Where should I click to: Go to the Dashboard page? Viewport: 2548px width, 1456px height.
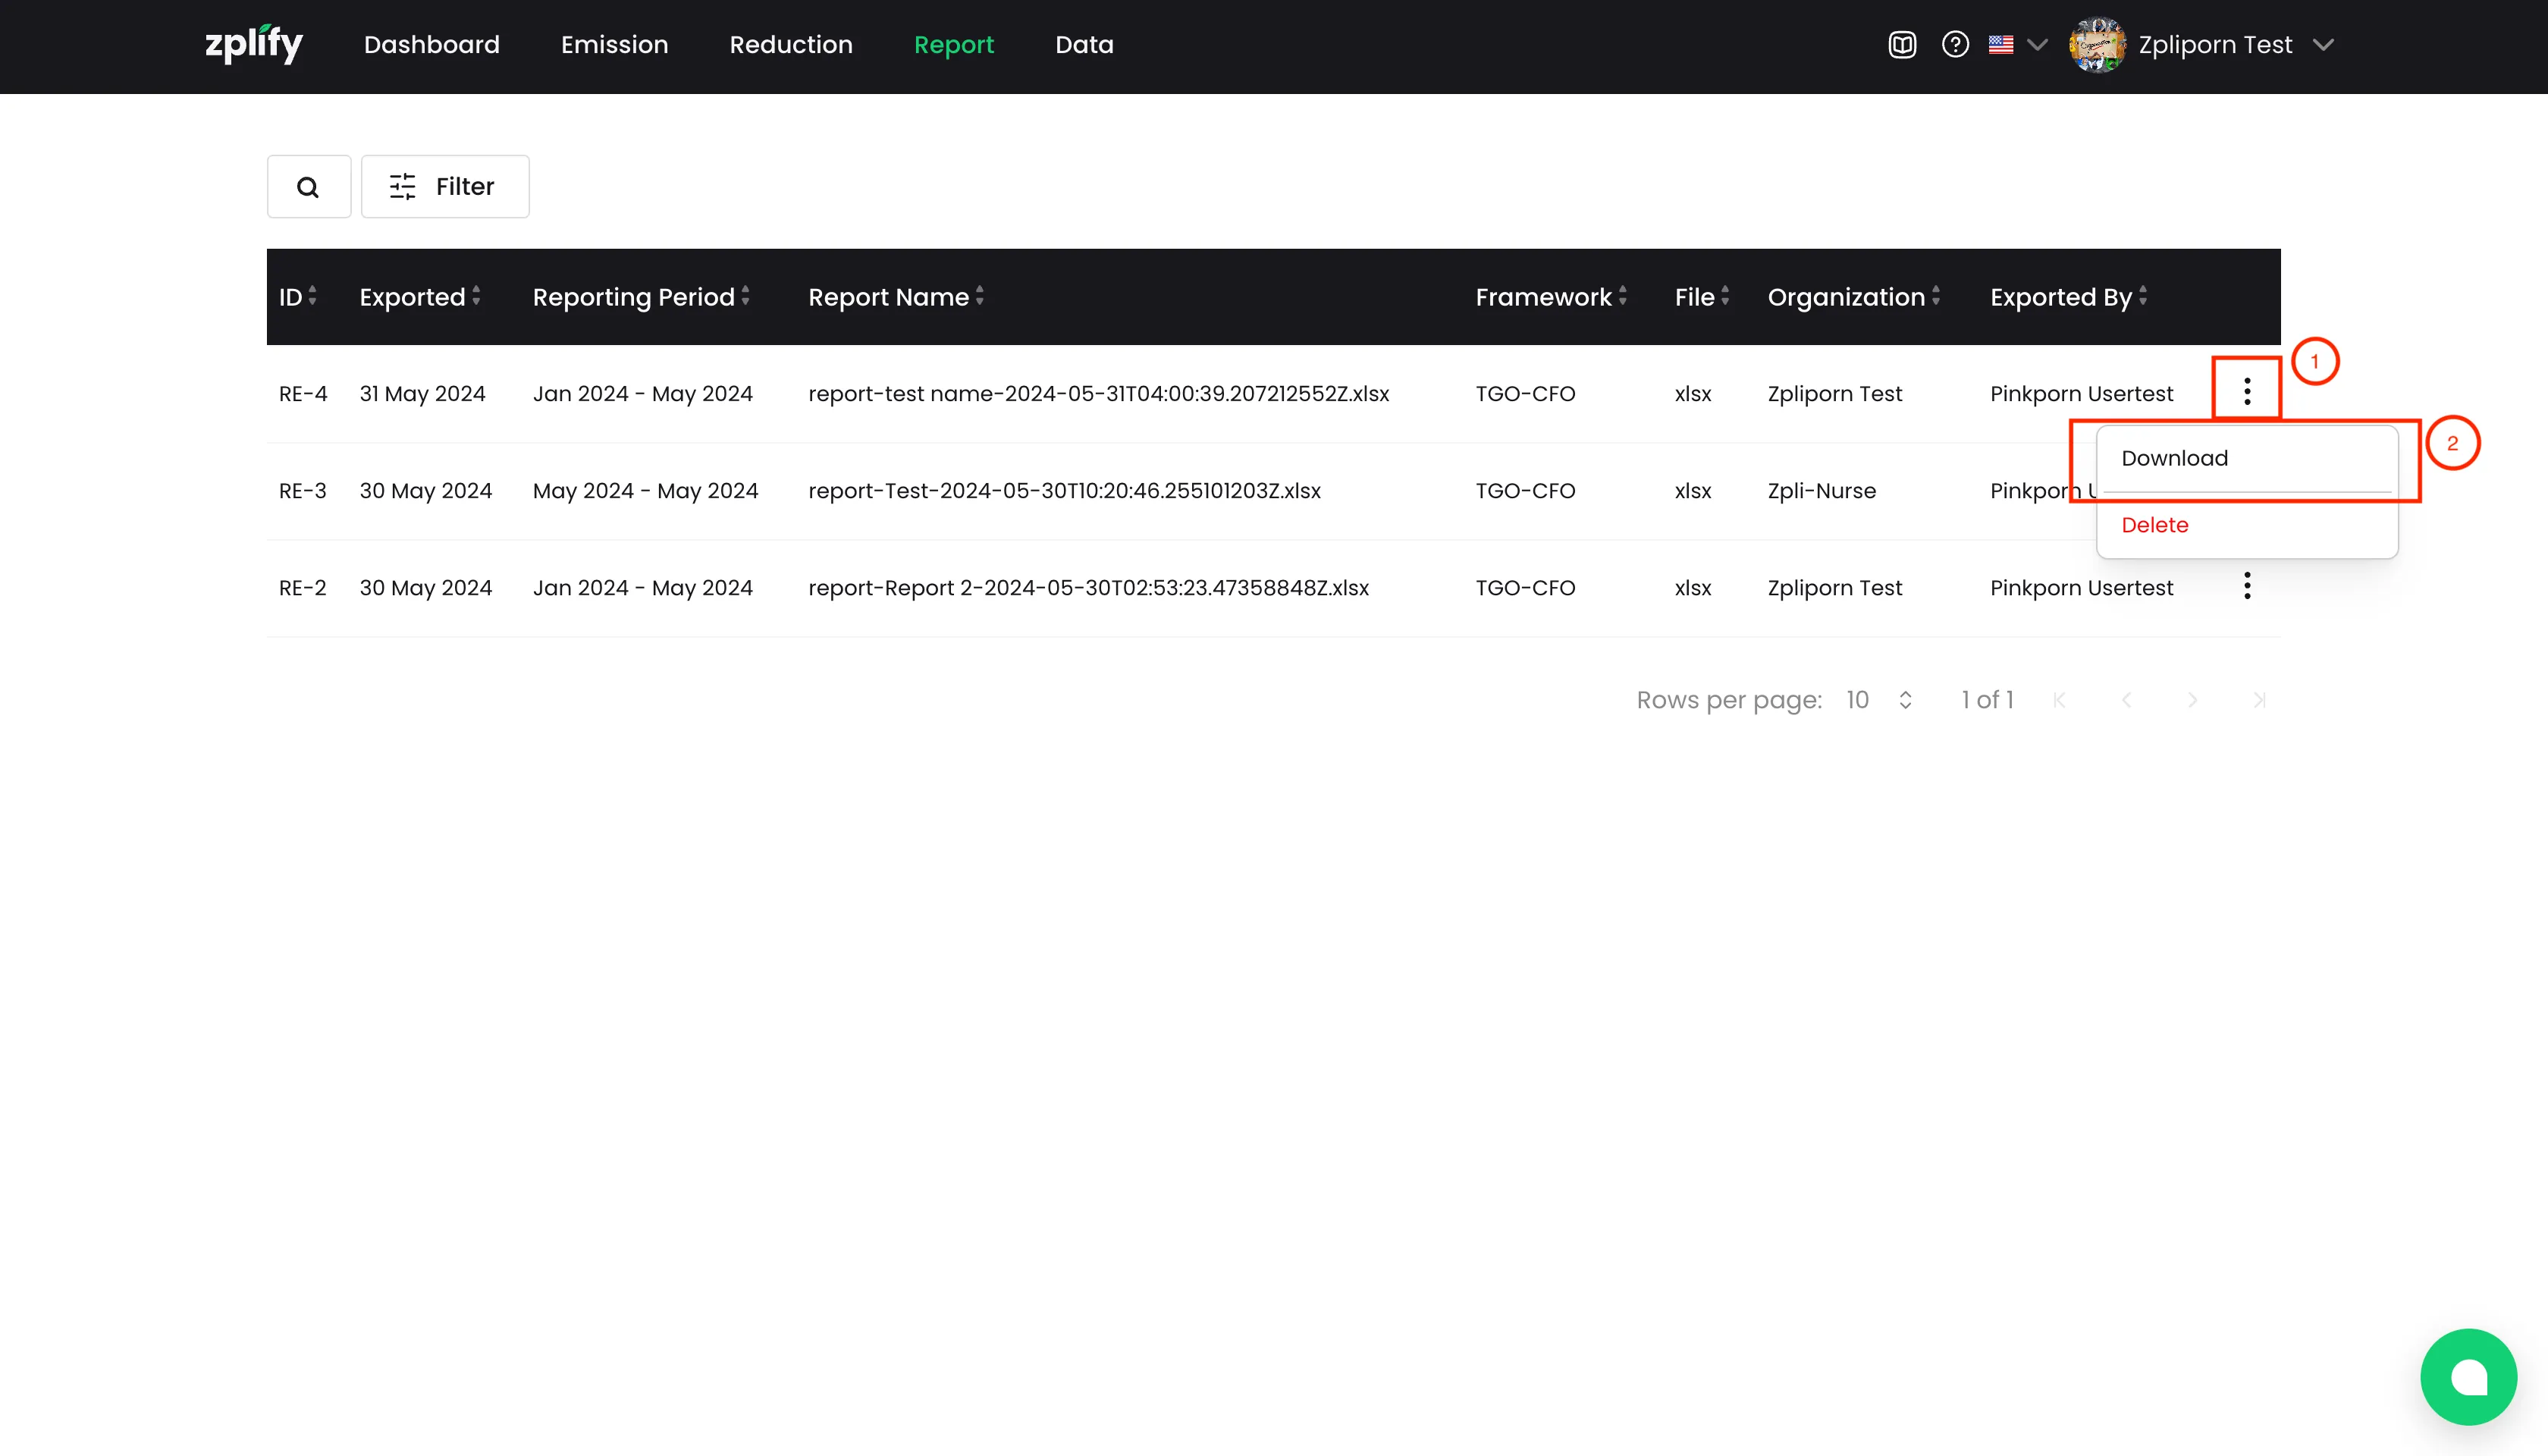point(431,45)
